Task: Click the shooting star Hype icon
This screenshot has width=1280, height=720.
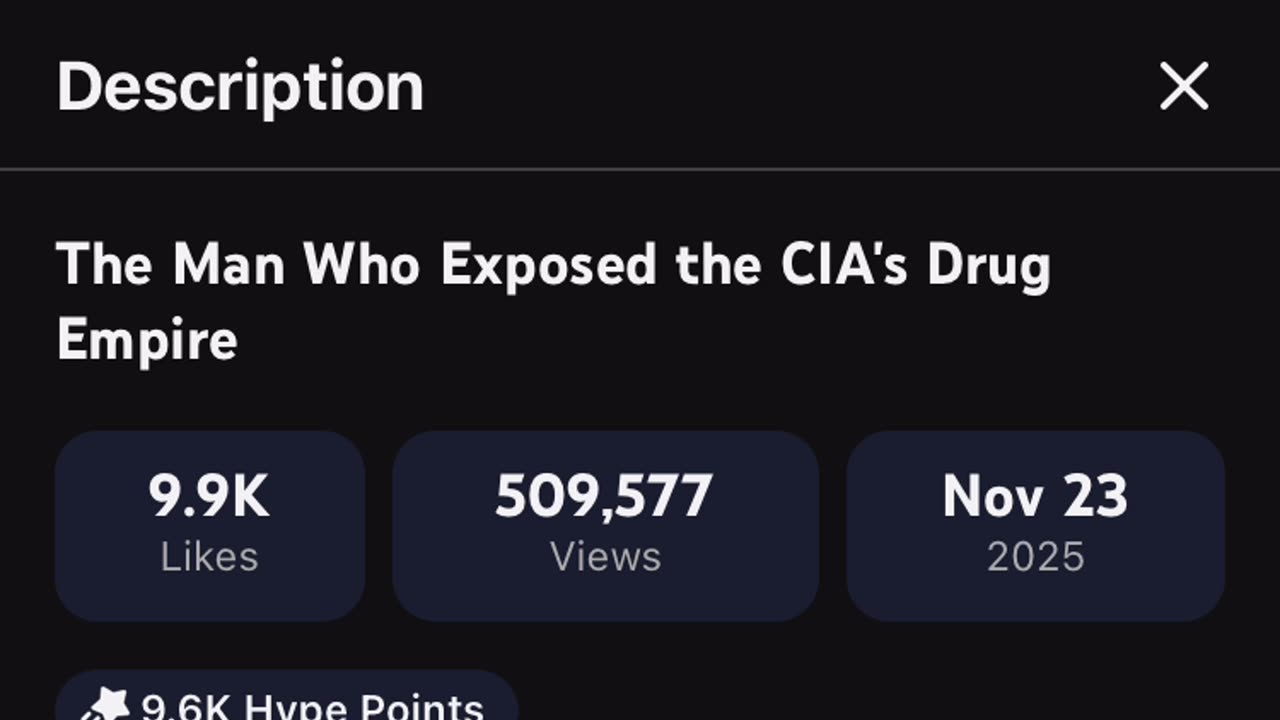Action: coord(104,706)
